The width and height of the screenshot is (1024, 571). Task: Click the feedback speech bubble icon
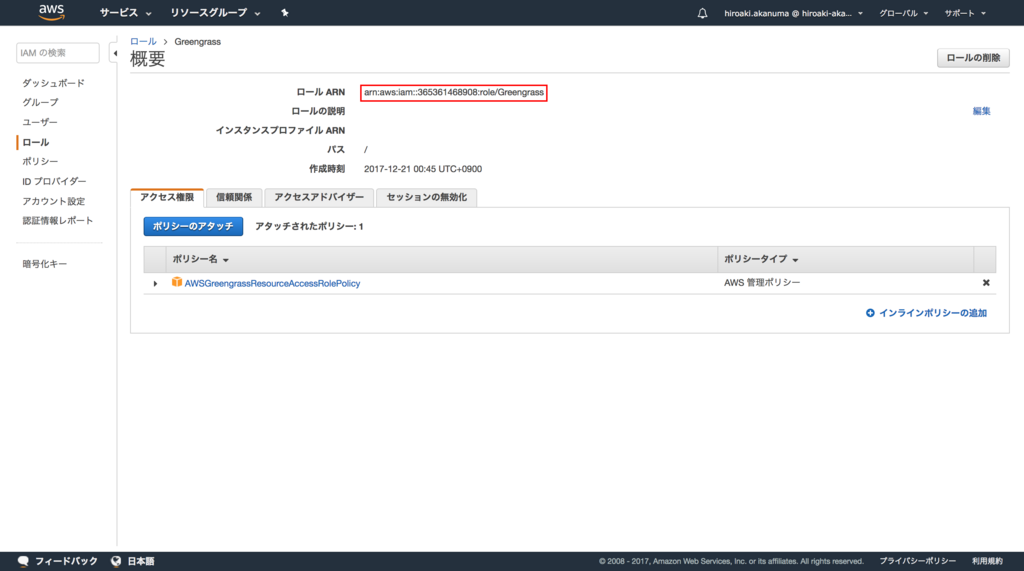[x=24, y=561]
